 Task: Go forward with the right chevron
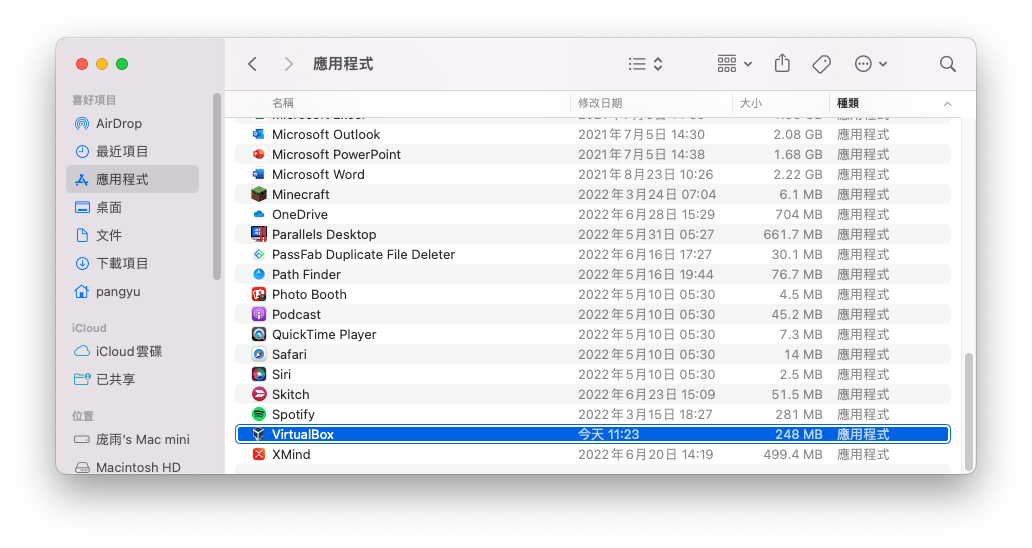[x=288, y=64]
